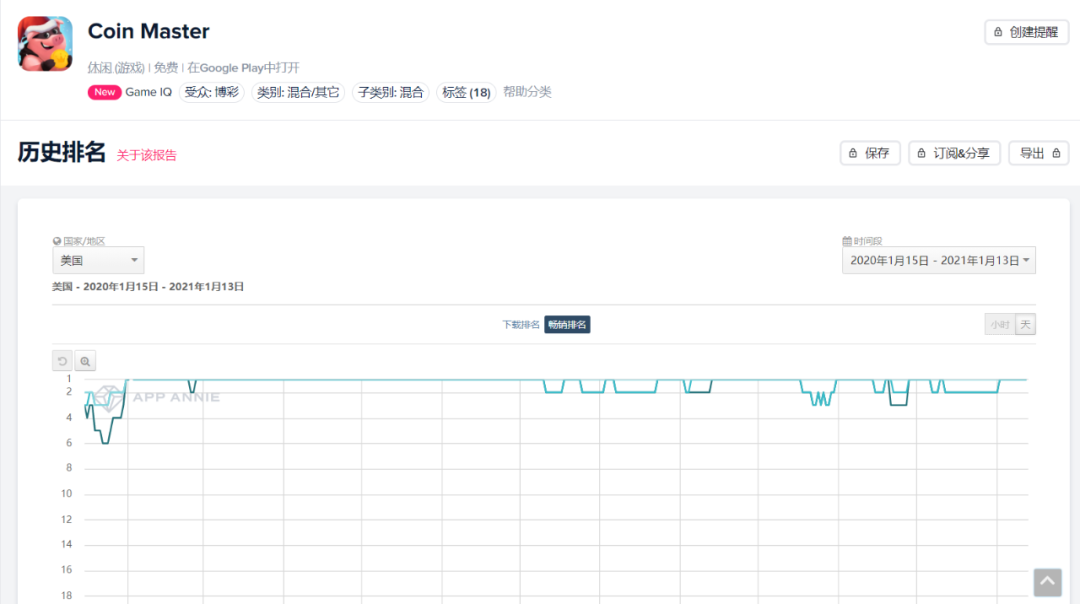Switch to the 下载排名 tab

point(521,324)
